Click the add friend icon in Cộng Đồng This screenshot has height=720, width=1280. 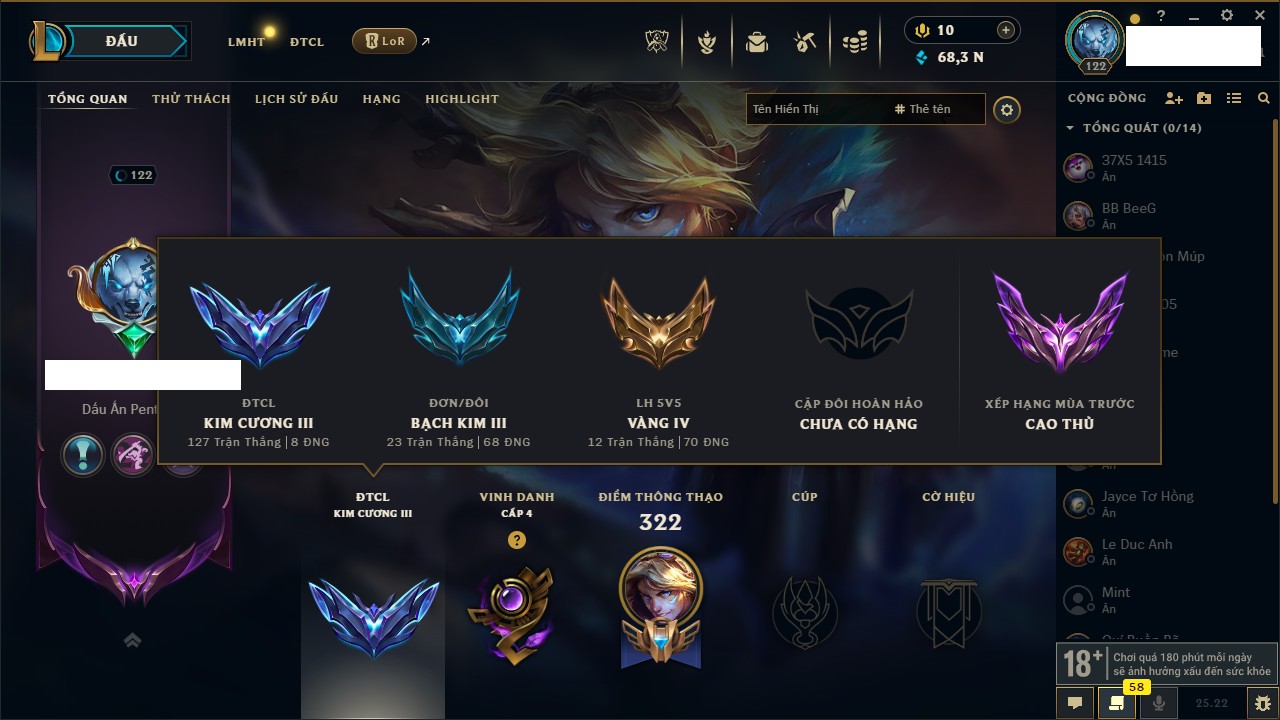pos(1174,99)
